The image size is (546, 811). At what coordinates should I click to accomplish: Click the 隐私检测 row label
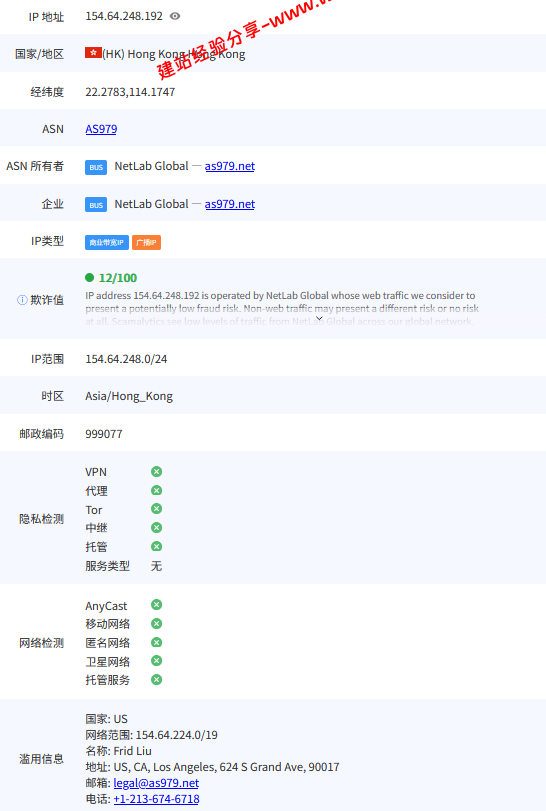pyautogui.click(x=41, y=519)
